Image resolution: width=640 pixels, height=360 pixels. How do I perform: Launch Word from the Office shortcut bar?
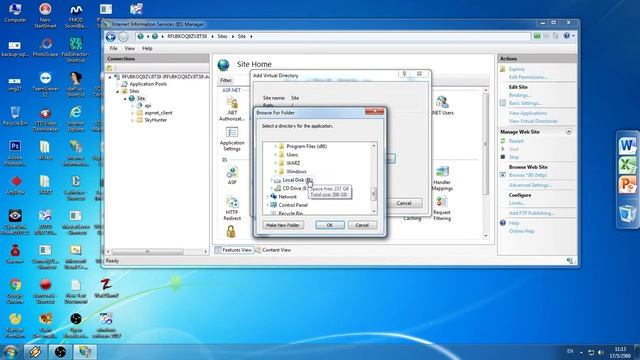tap(627, 145)
